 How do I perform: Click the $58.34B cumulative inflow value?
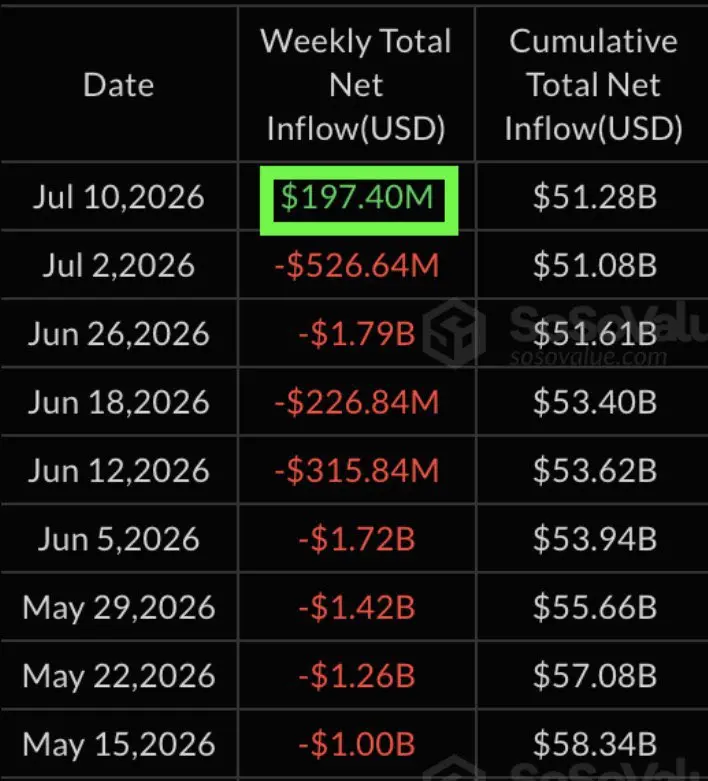click(x=595, y=744)
